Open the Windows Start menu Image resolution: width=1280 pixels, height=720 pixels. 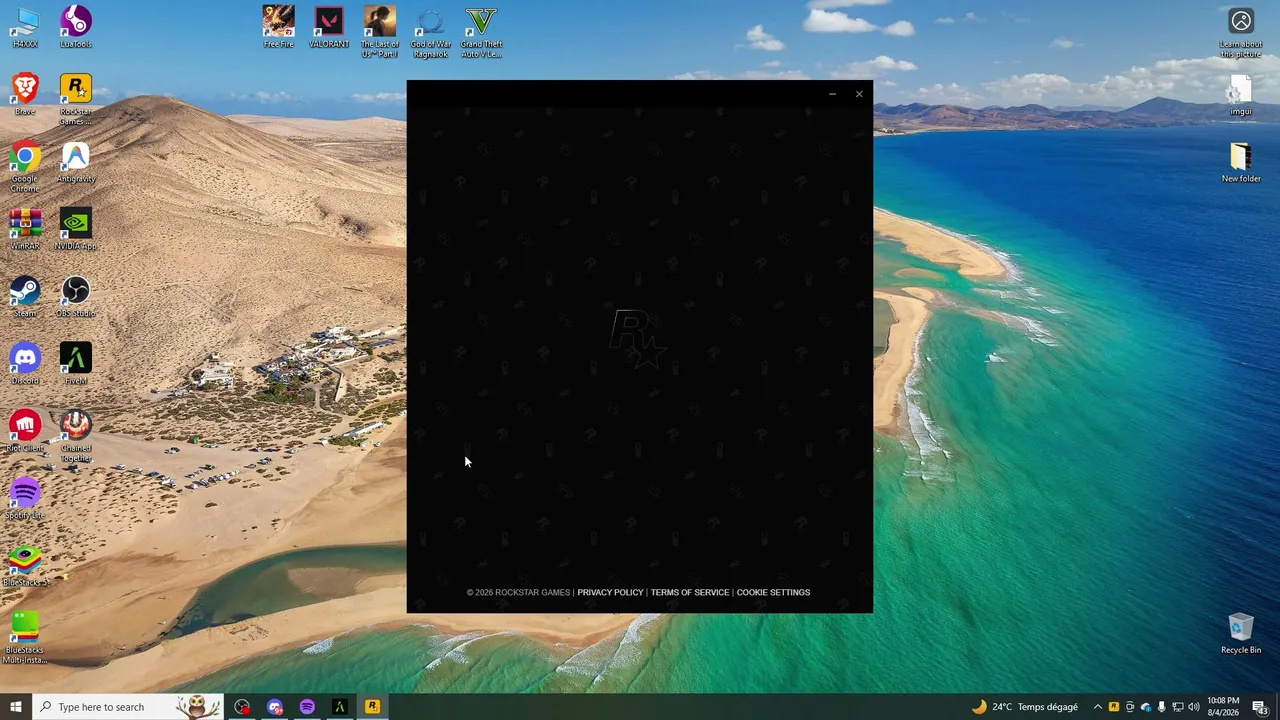(x=16, y=707)
